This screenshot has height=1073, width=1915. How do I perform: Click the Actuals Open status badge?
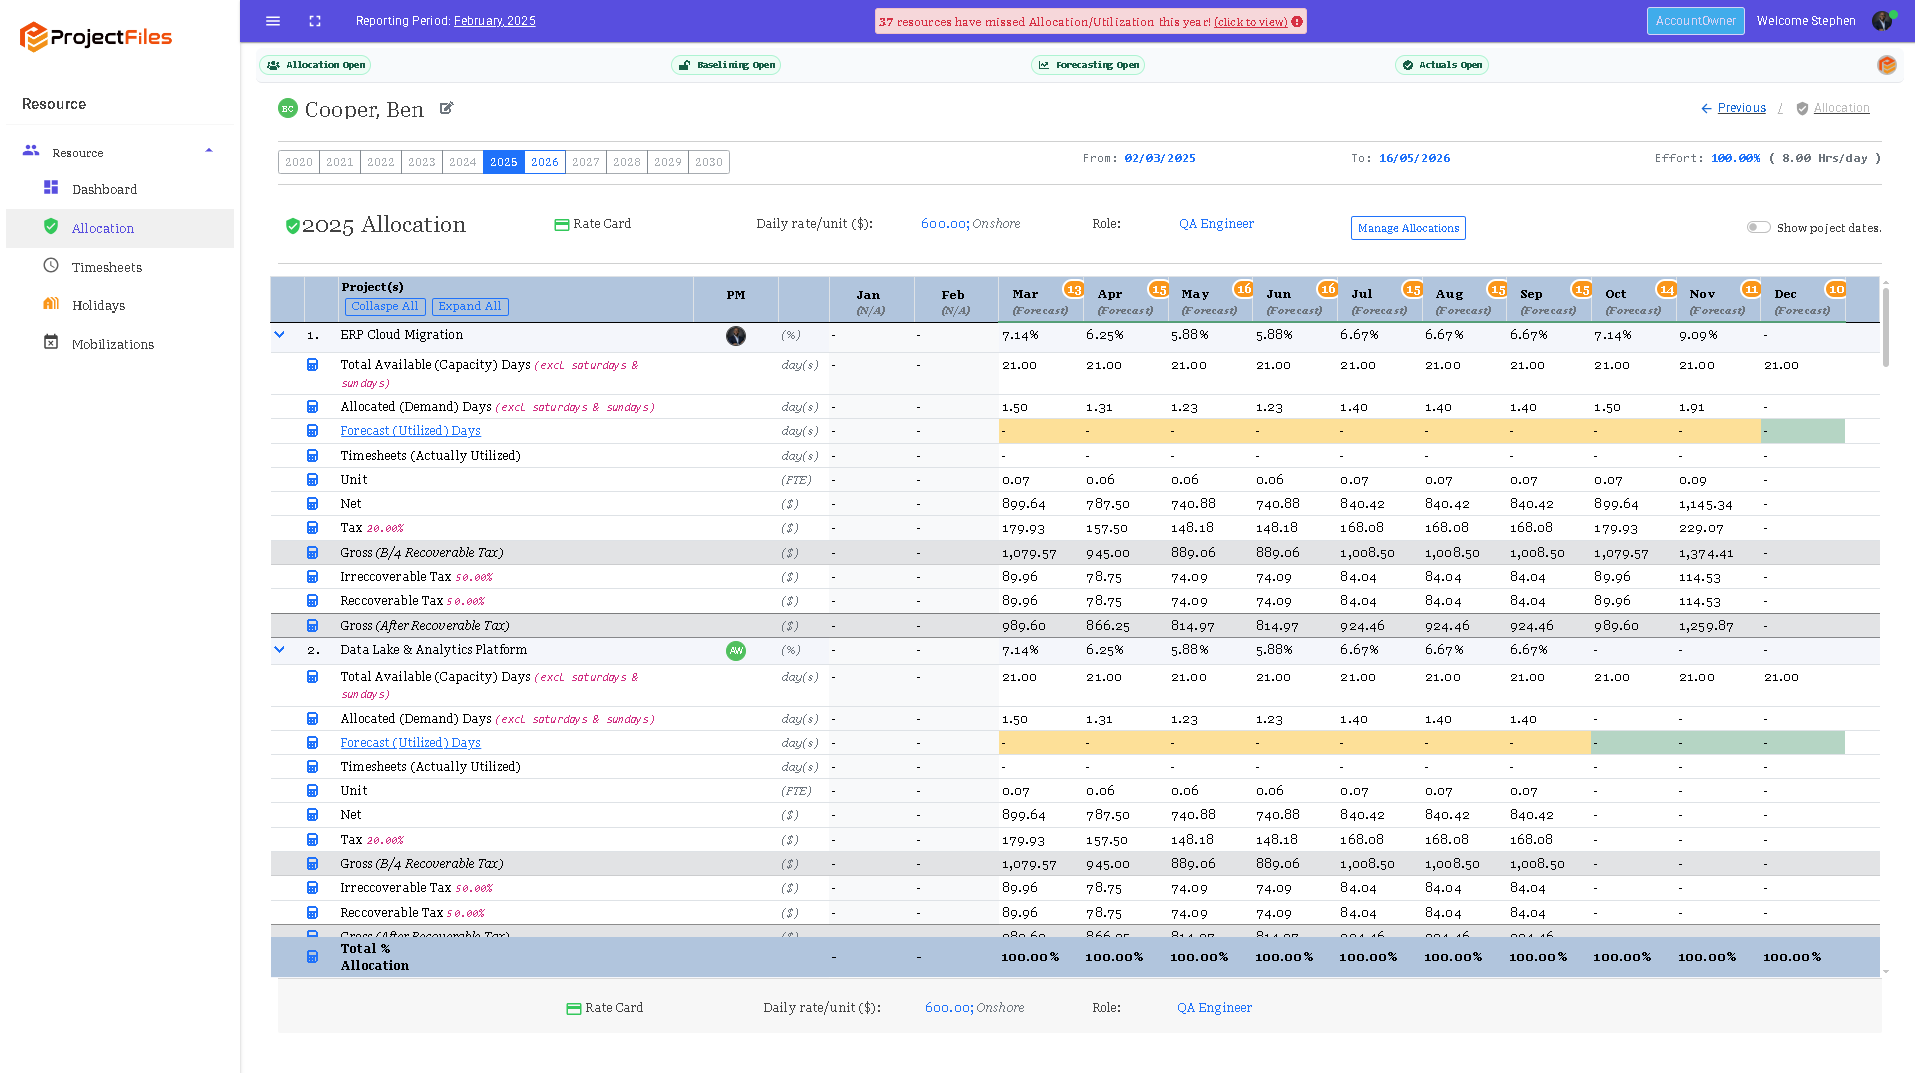point(1442,65)
